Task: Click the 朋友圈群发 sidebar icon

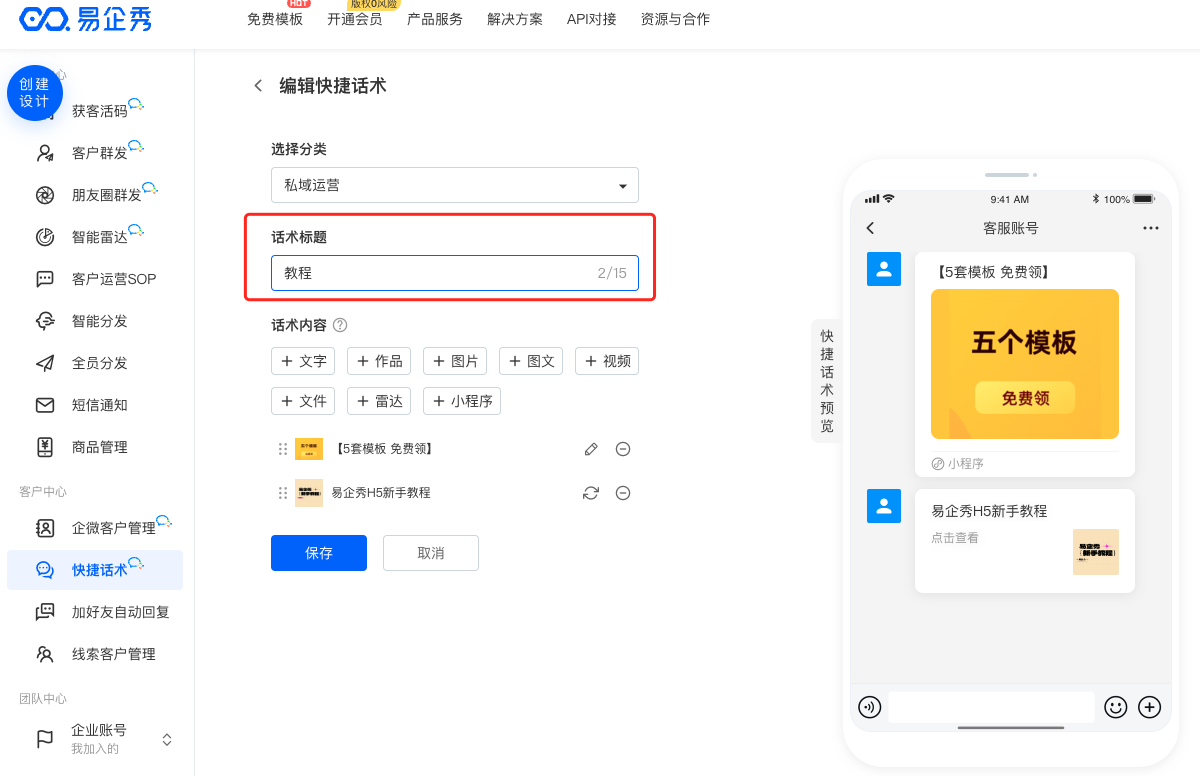Action: (x=45, y=195)
